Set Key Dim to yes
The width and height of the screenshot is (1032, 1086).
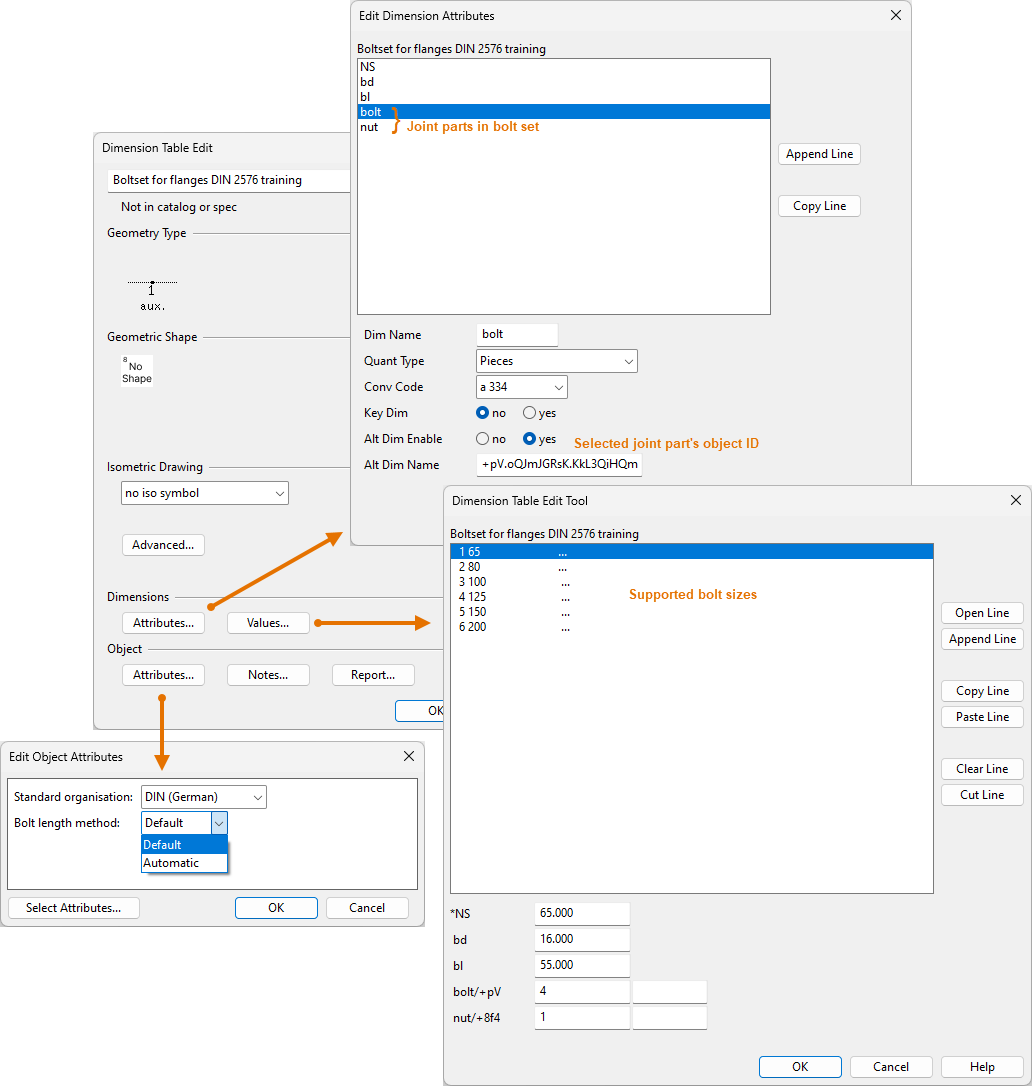point(530,413)
